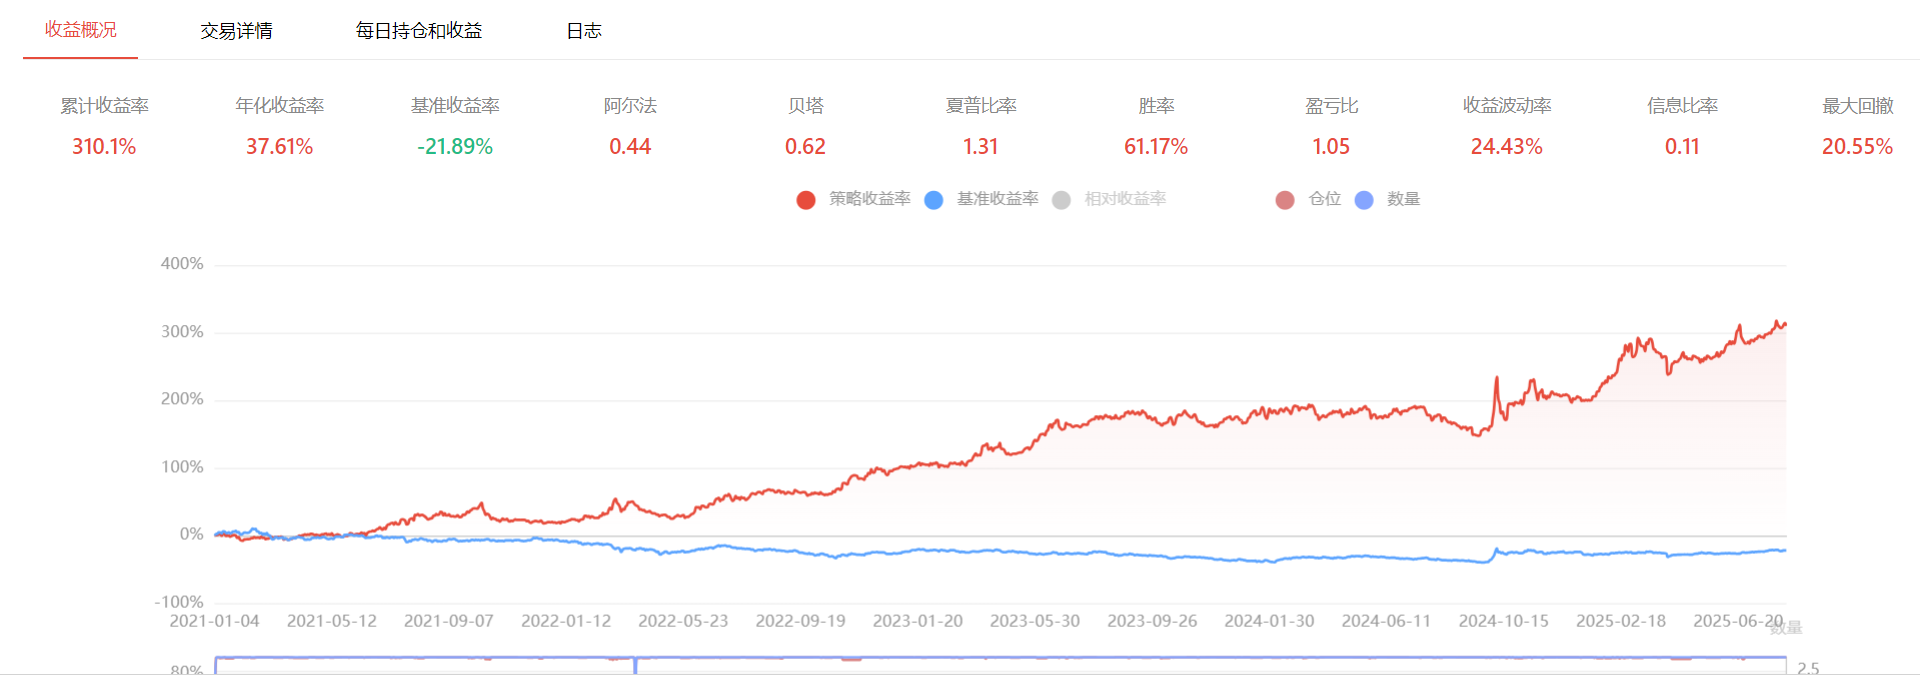Click the 2023-01-20 date on the x-axis
Viewport: 1920px width, 678px height.
pos(917,621)
